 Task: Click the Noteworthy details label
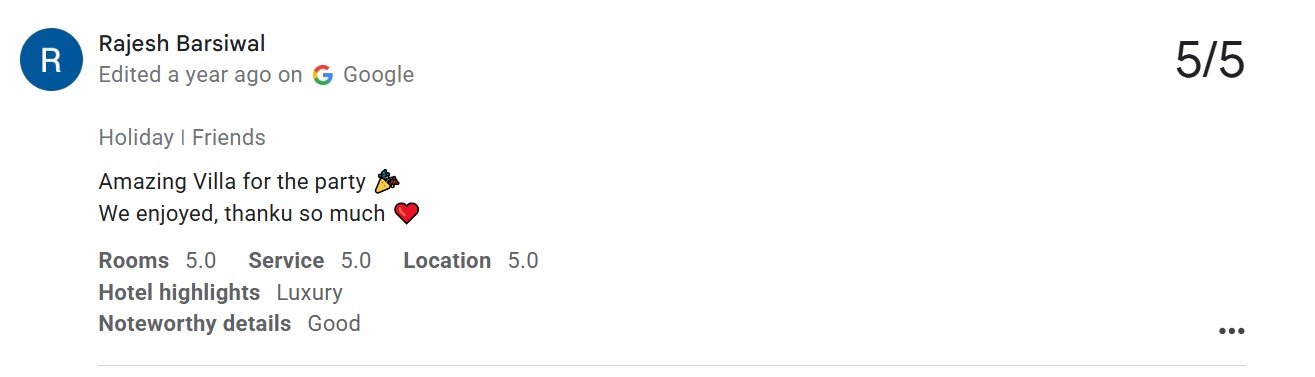pos(195,324)
